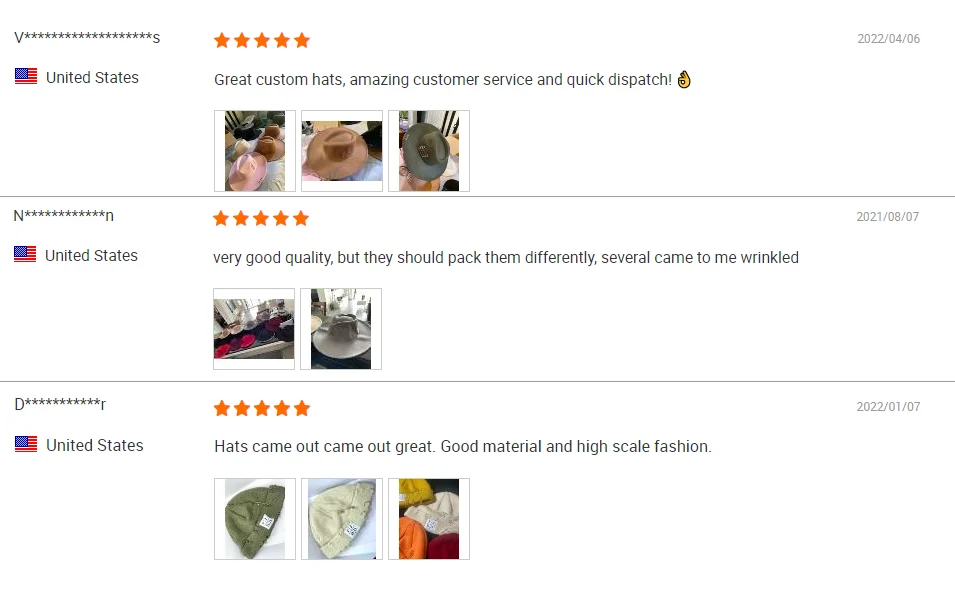Open the cream beanie photo
The image size is (955, 609).
coord(342,519)
